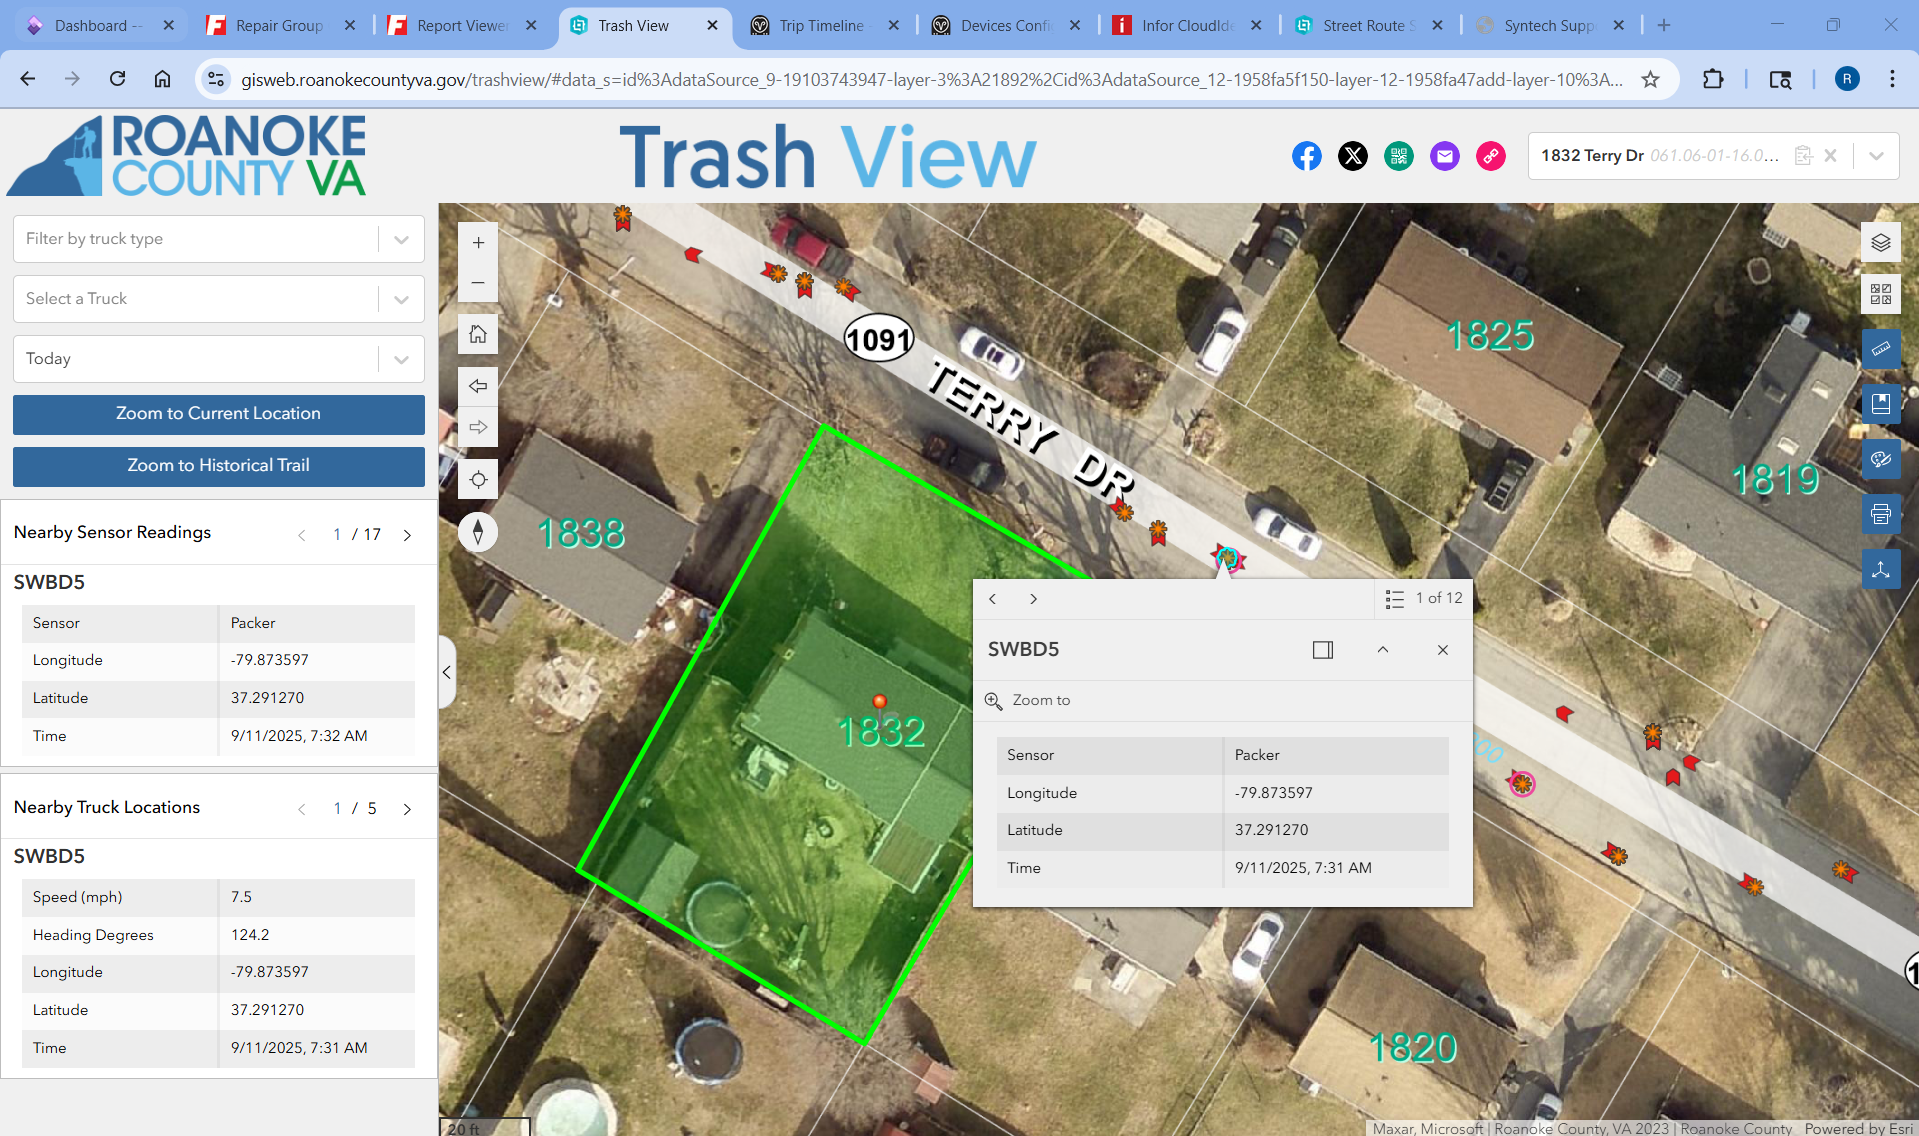Reload the current page
The image size is (1919, 1136).
117,79
